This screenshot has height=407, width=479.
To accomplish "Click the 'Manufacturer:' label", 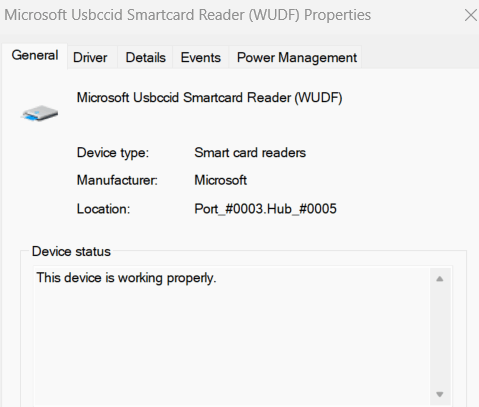I will 117,180.
